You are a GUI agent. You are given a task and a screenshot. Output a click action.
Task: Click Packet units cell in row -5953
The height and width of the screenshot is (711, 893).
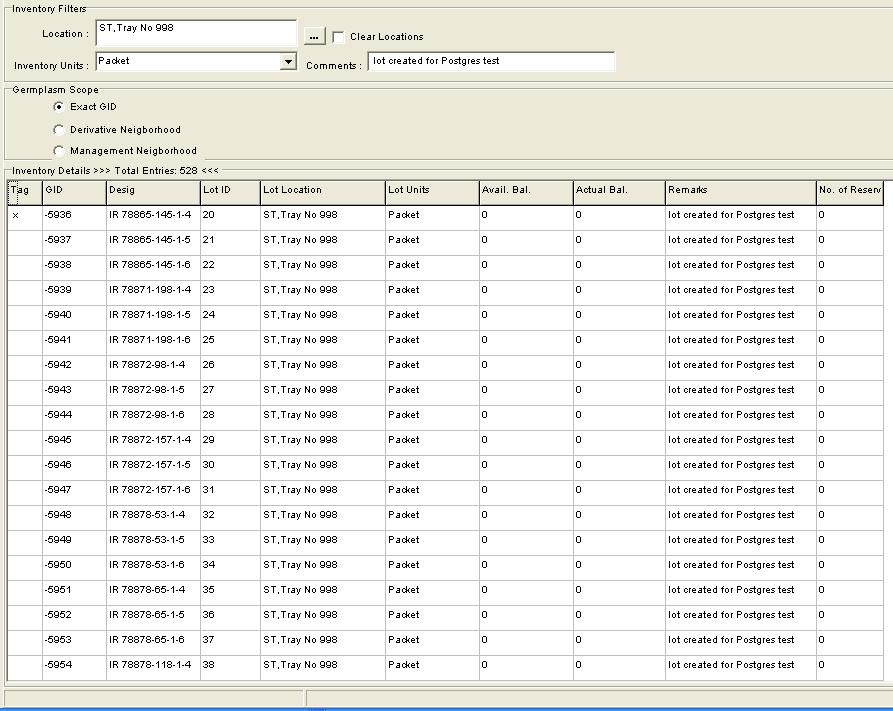point(433,643)
